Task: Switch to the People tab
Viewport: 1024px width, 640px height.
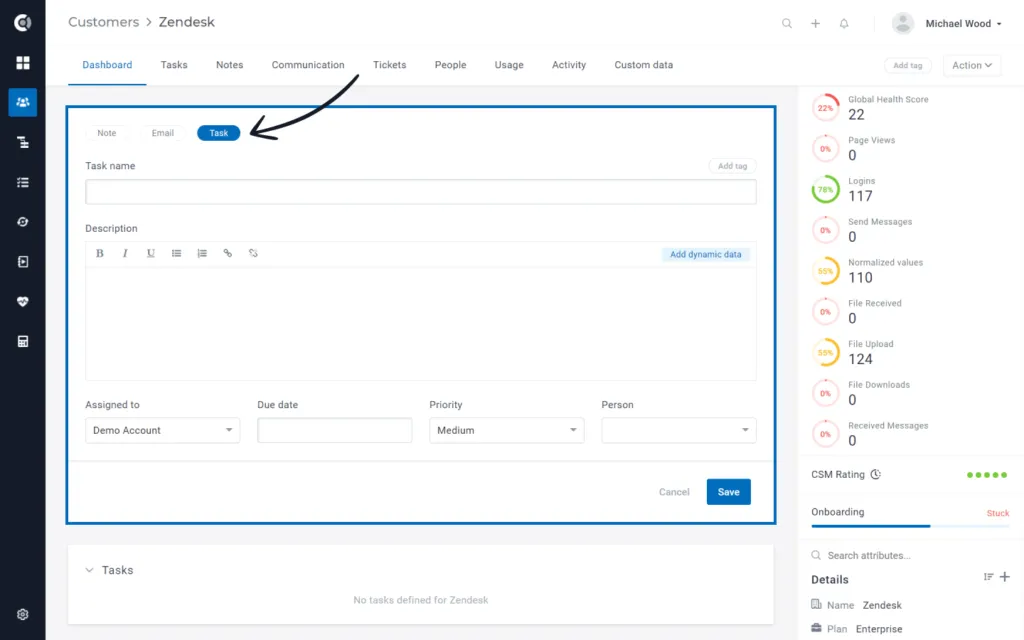Action: (x=451, y=65)
